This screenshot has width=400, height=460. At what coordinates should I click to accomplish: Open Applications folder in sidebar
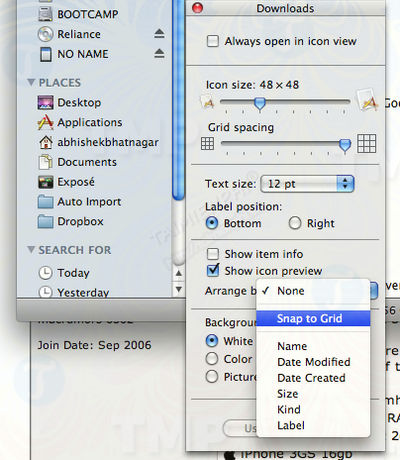[x=80, y=122]
